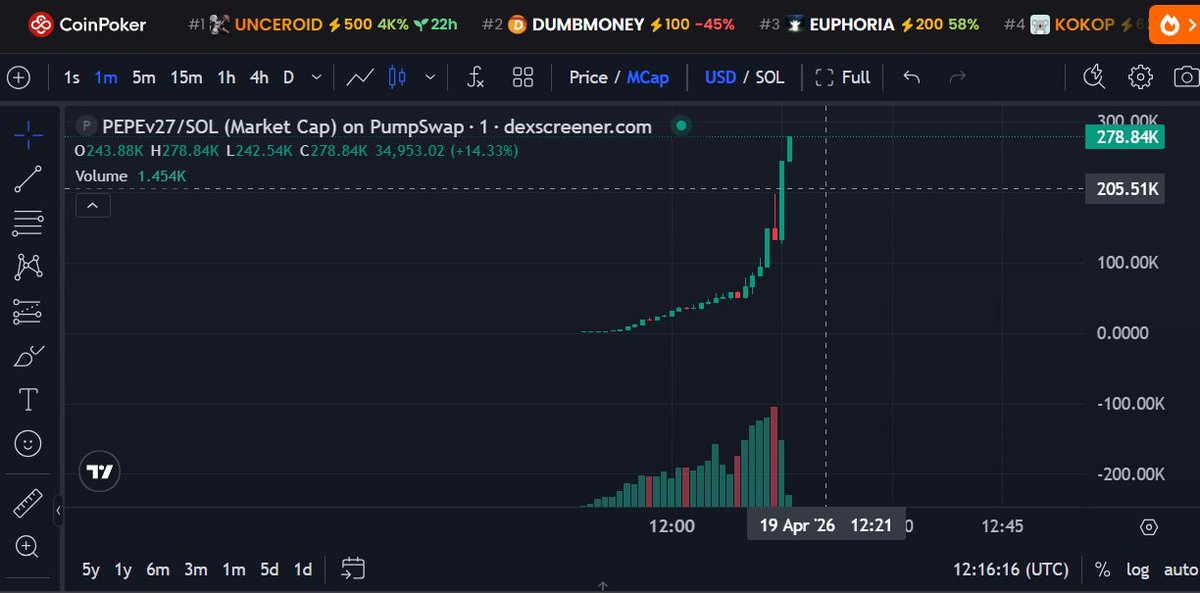Image resolution: width=1200 pixels, height=593 pixels.
Task: Redo the last chart action
Action: [957, 77]
